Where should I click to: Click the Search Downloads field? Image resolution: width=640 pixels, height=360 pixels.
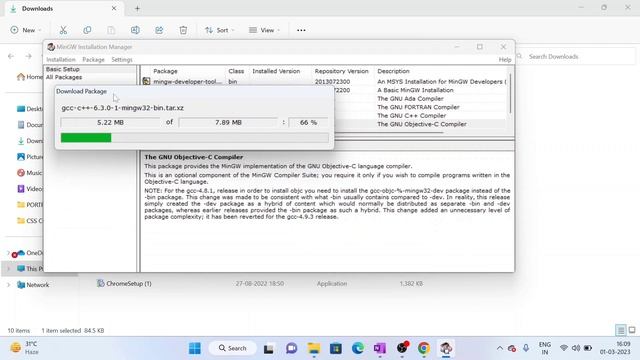[576, 57]
